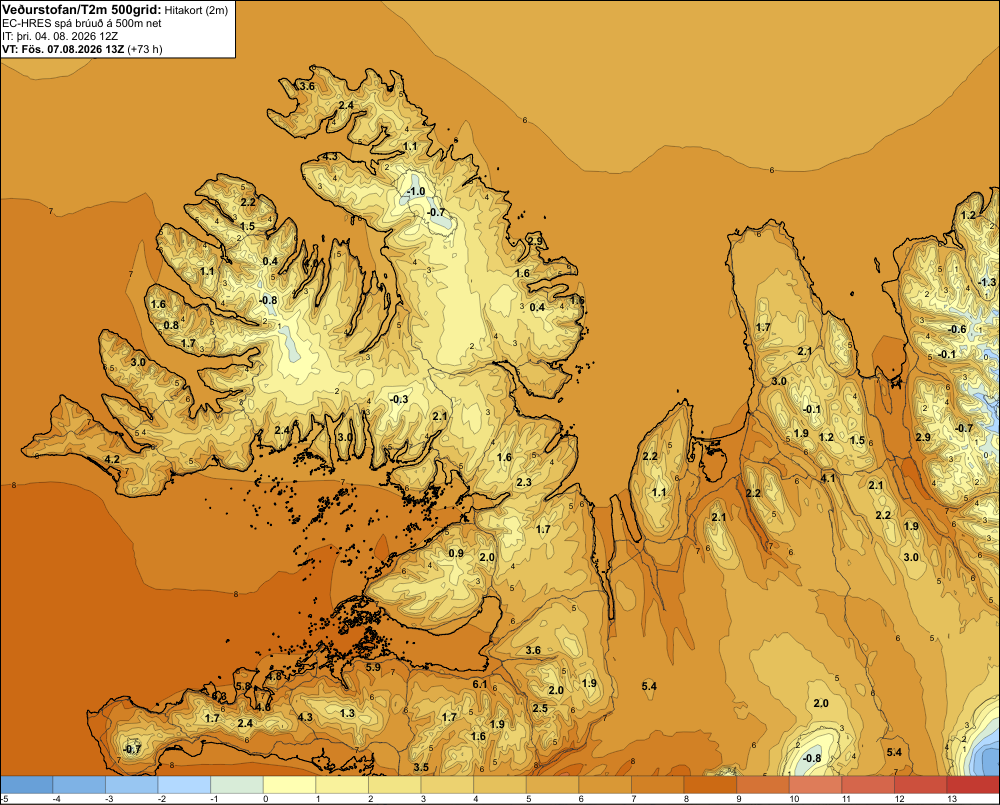Click the Veðurstofan/T2m 500grid title text
This screenshot has width=1000, height=805.
point(81,10)
